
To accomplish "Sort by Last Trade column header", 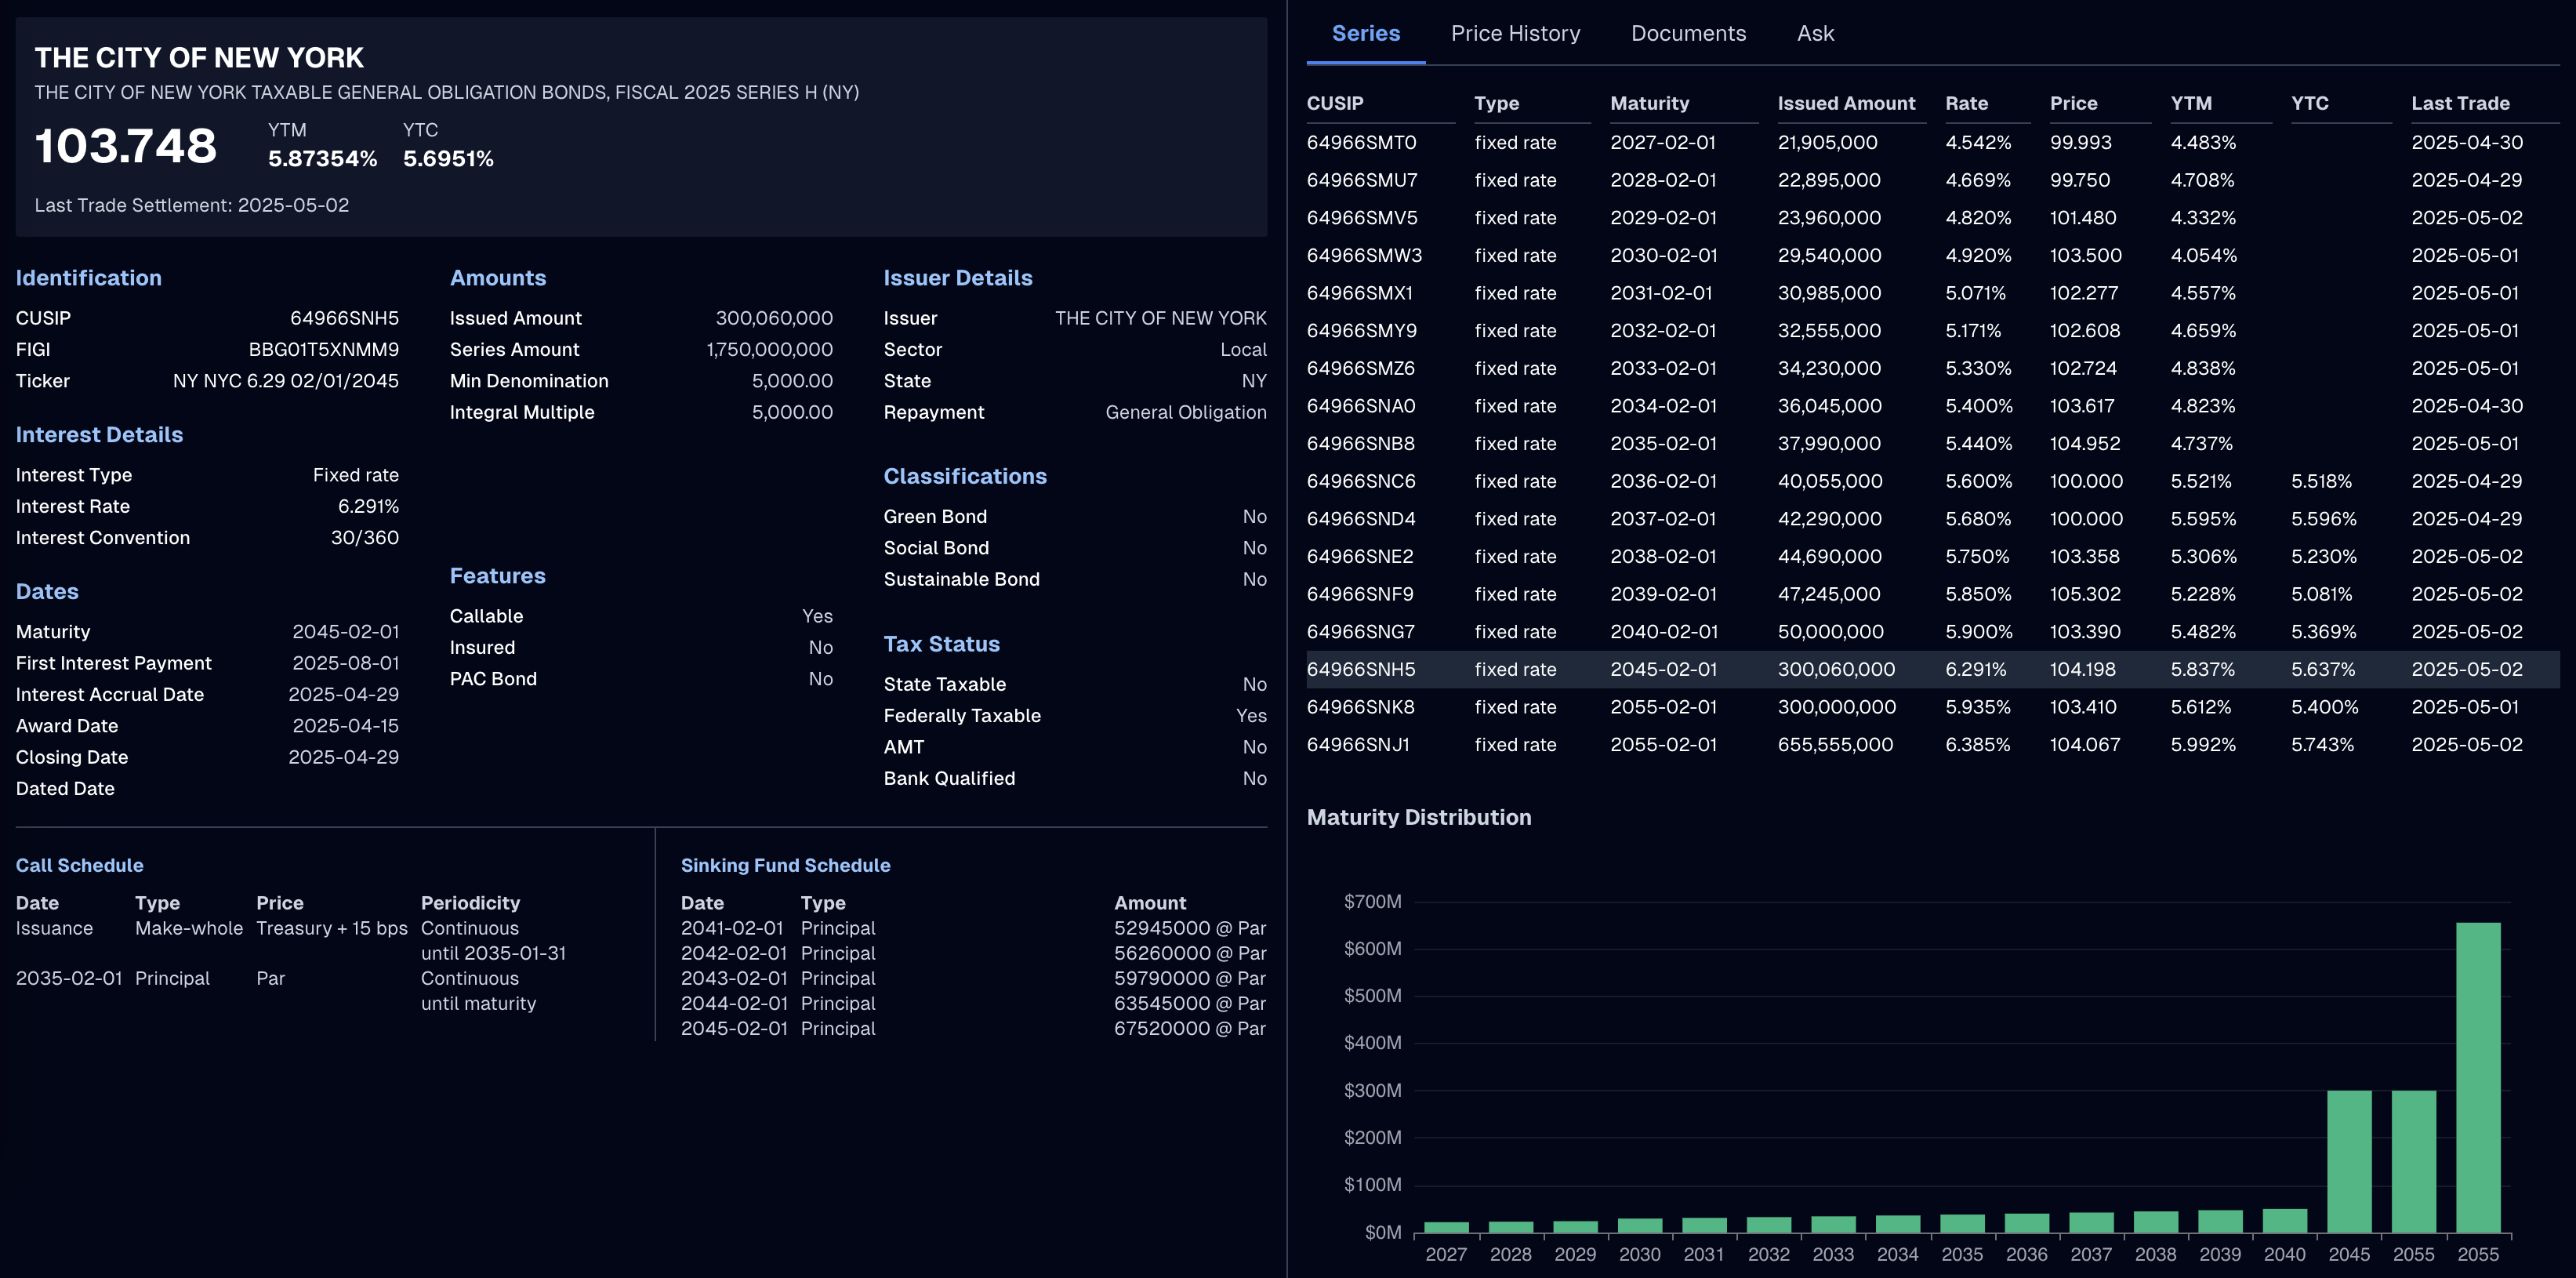I will point(2460,103).
